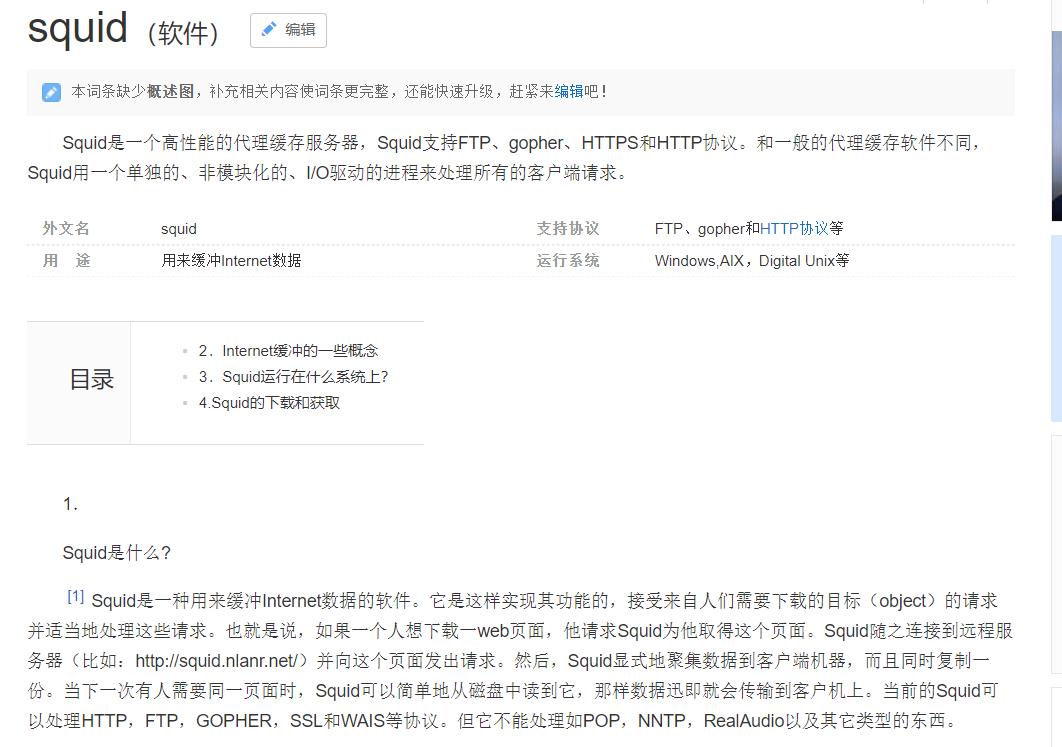Click the Squid是什么？ section heading
The height and width of the screenshot is (747, 1062).
tap(117, 552)
